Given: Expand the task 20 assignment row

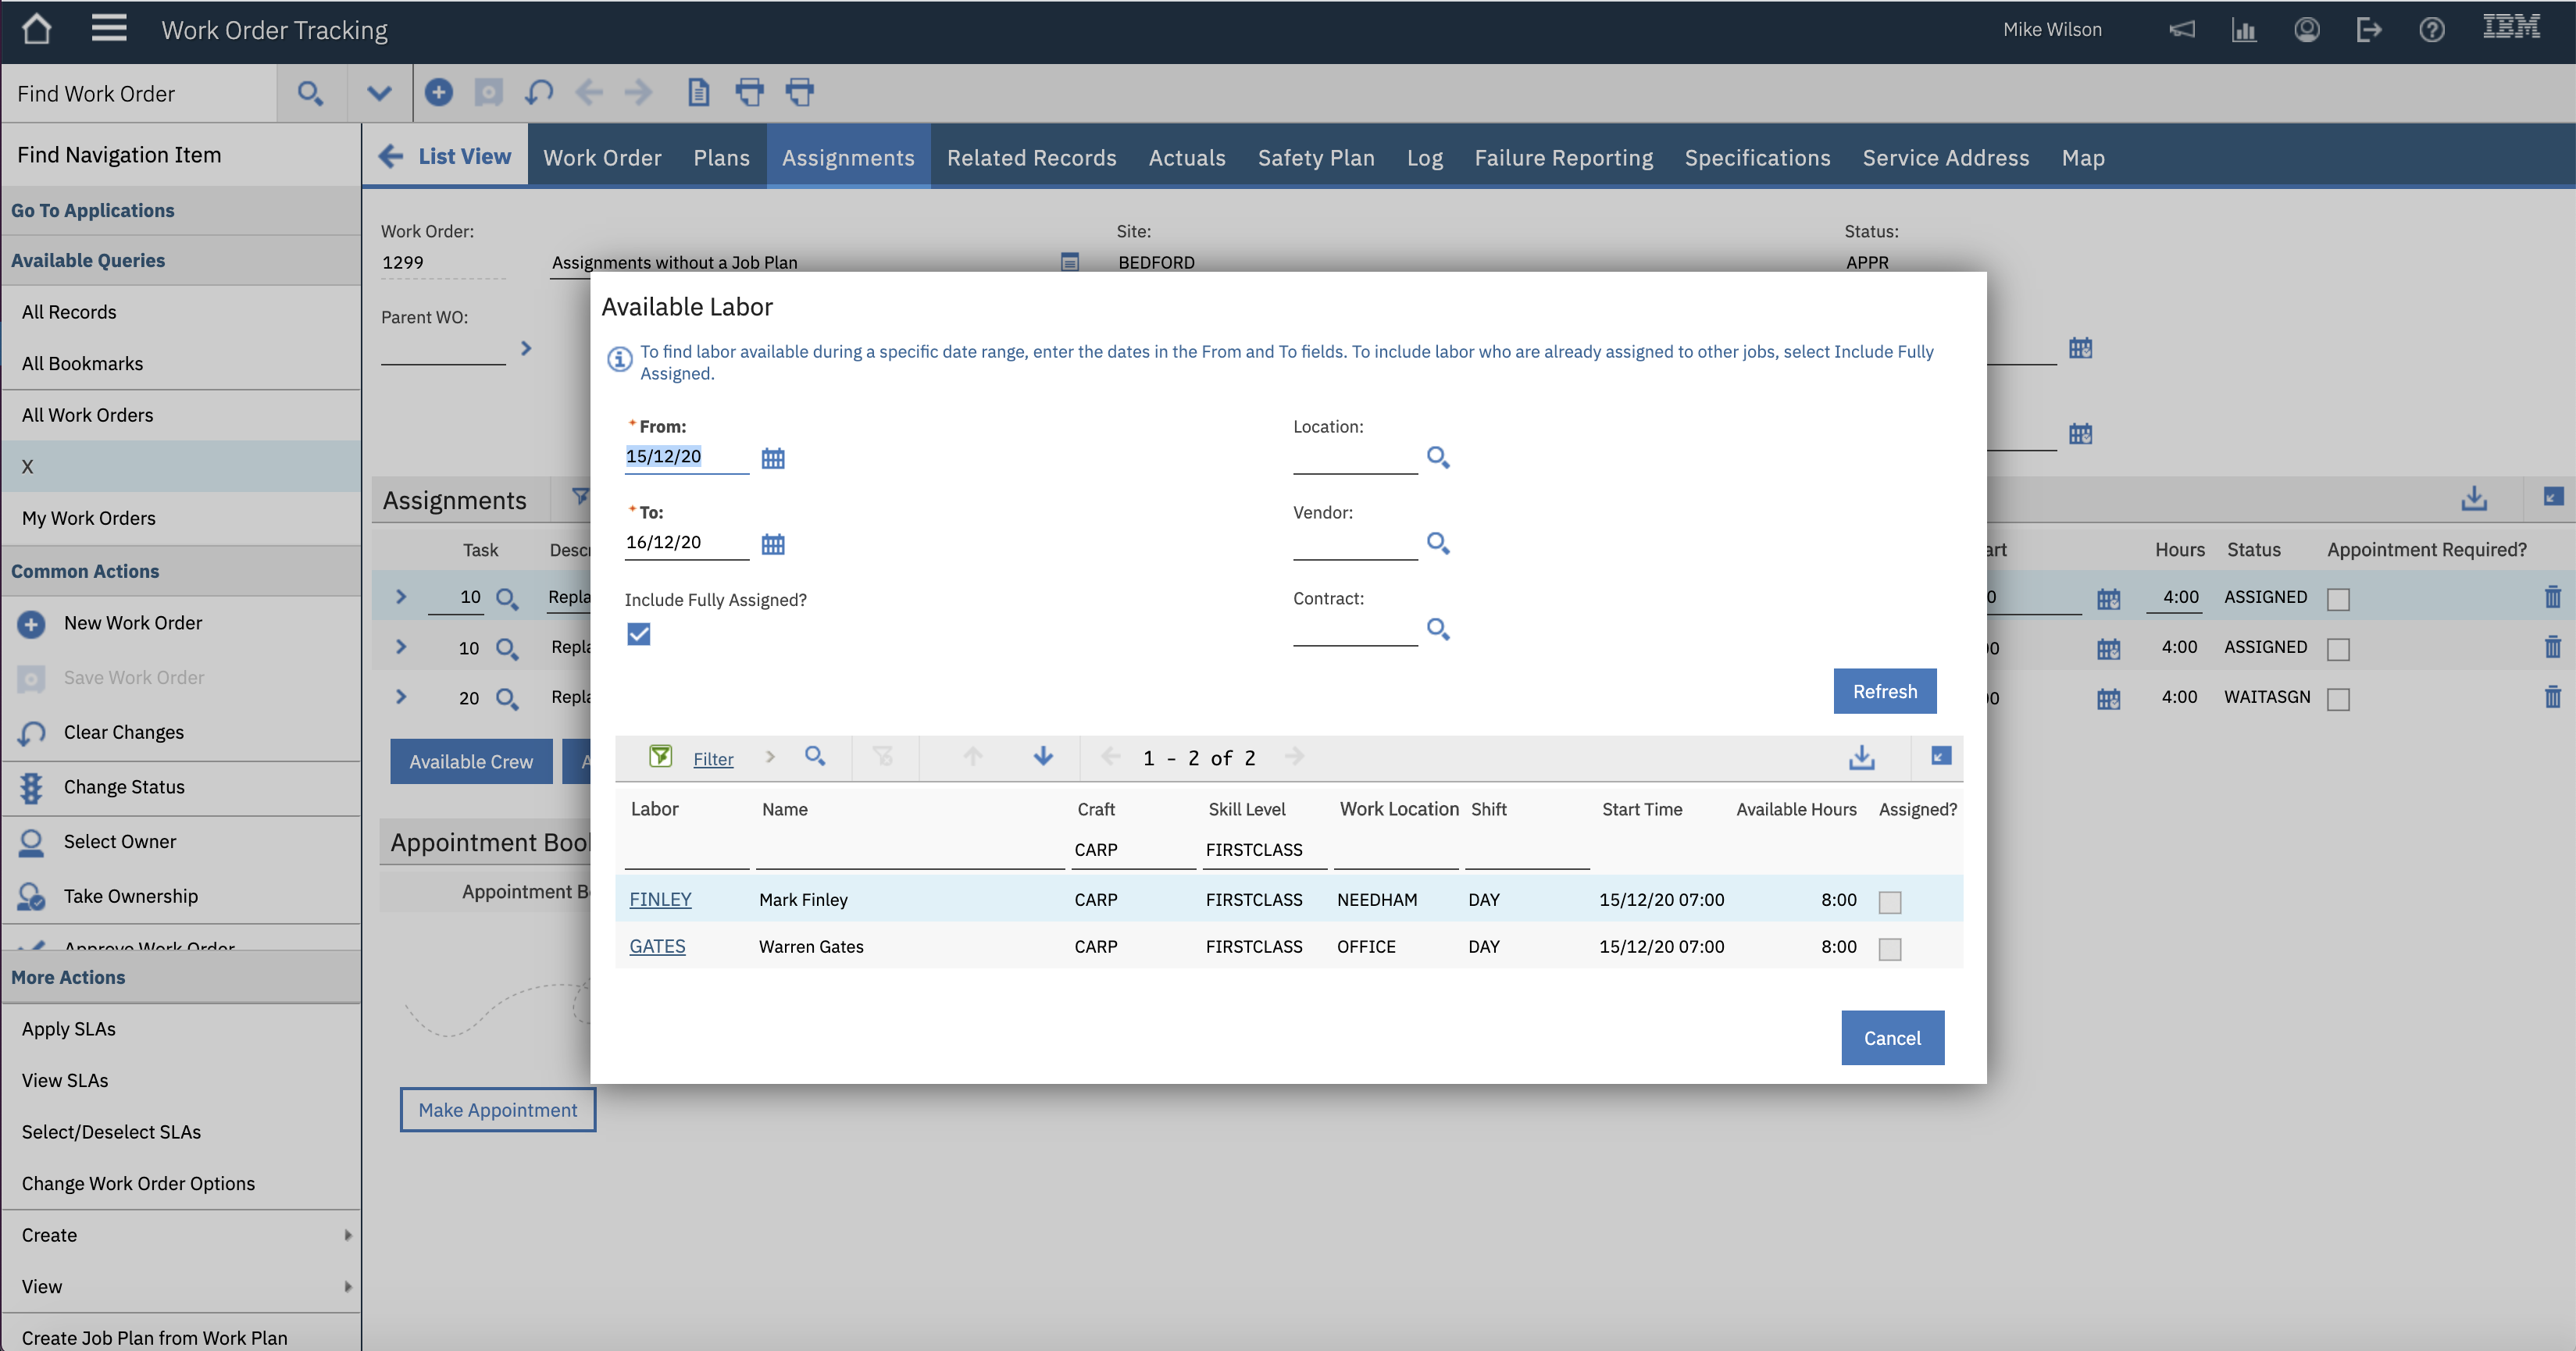Looking at the screenshot, I should point(401,697).
